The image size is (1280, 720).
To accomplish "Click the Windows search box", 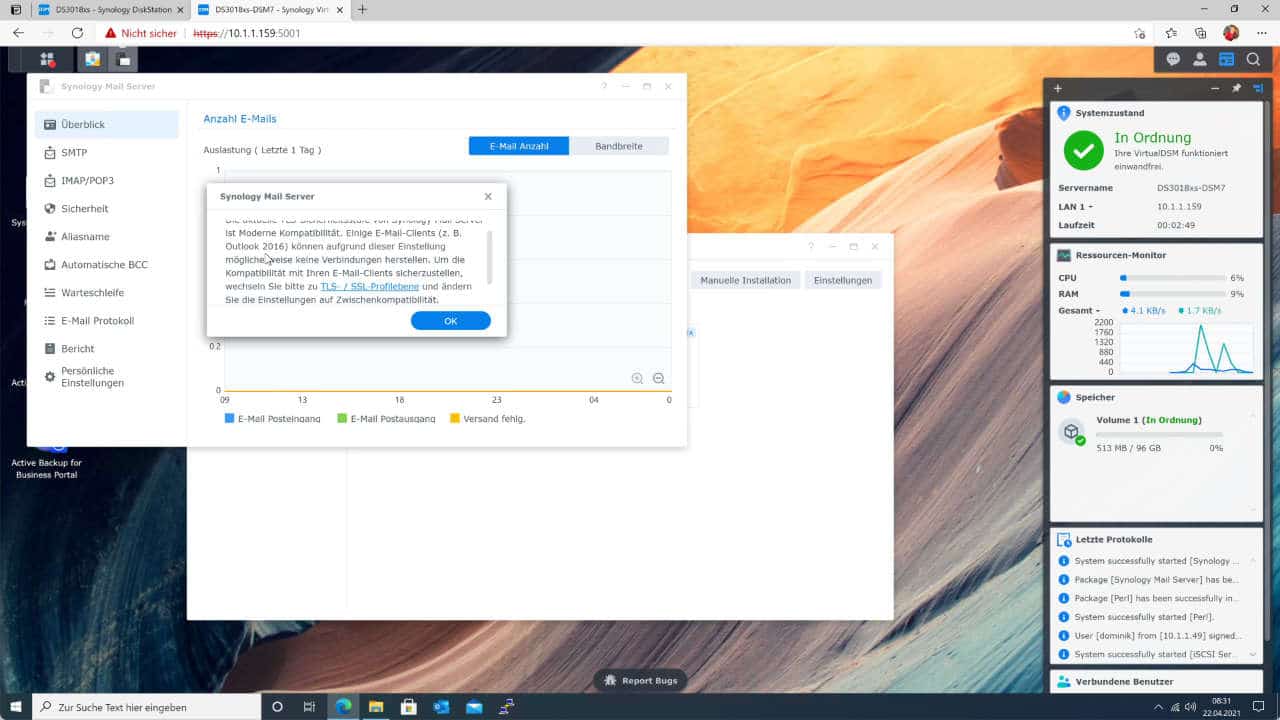I will (x=146, y=707).
